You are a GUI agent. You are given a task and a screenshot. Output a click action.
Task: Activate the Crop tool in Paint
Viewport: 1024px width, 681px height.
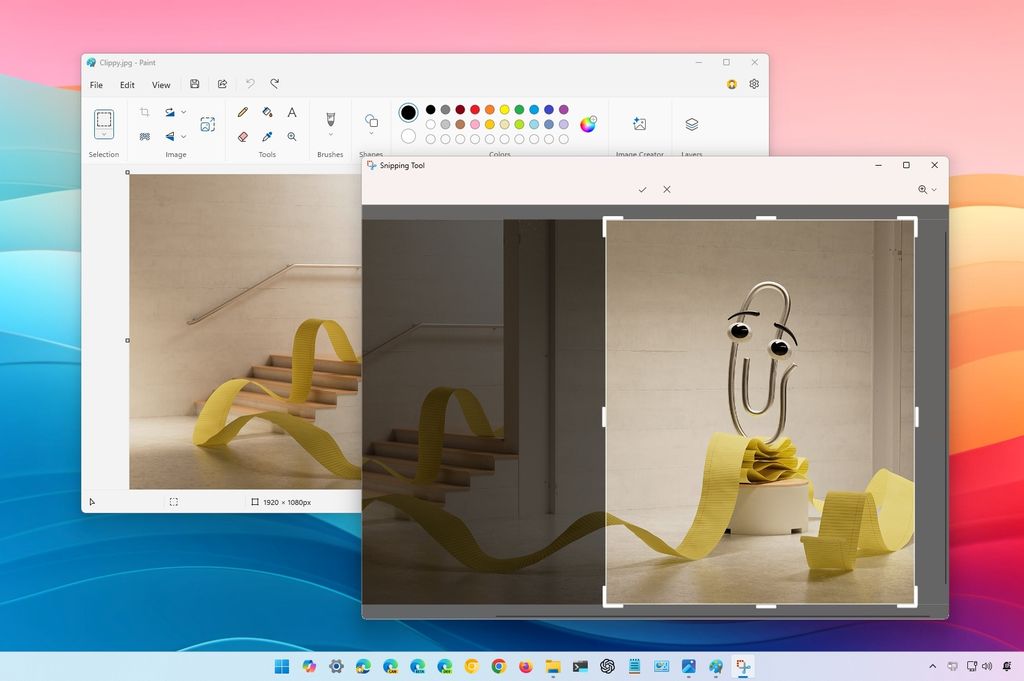click(147, 112)
